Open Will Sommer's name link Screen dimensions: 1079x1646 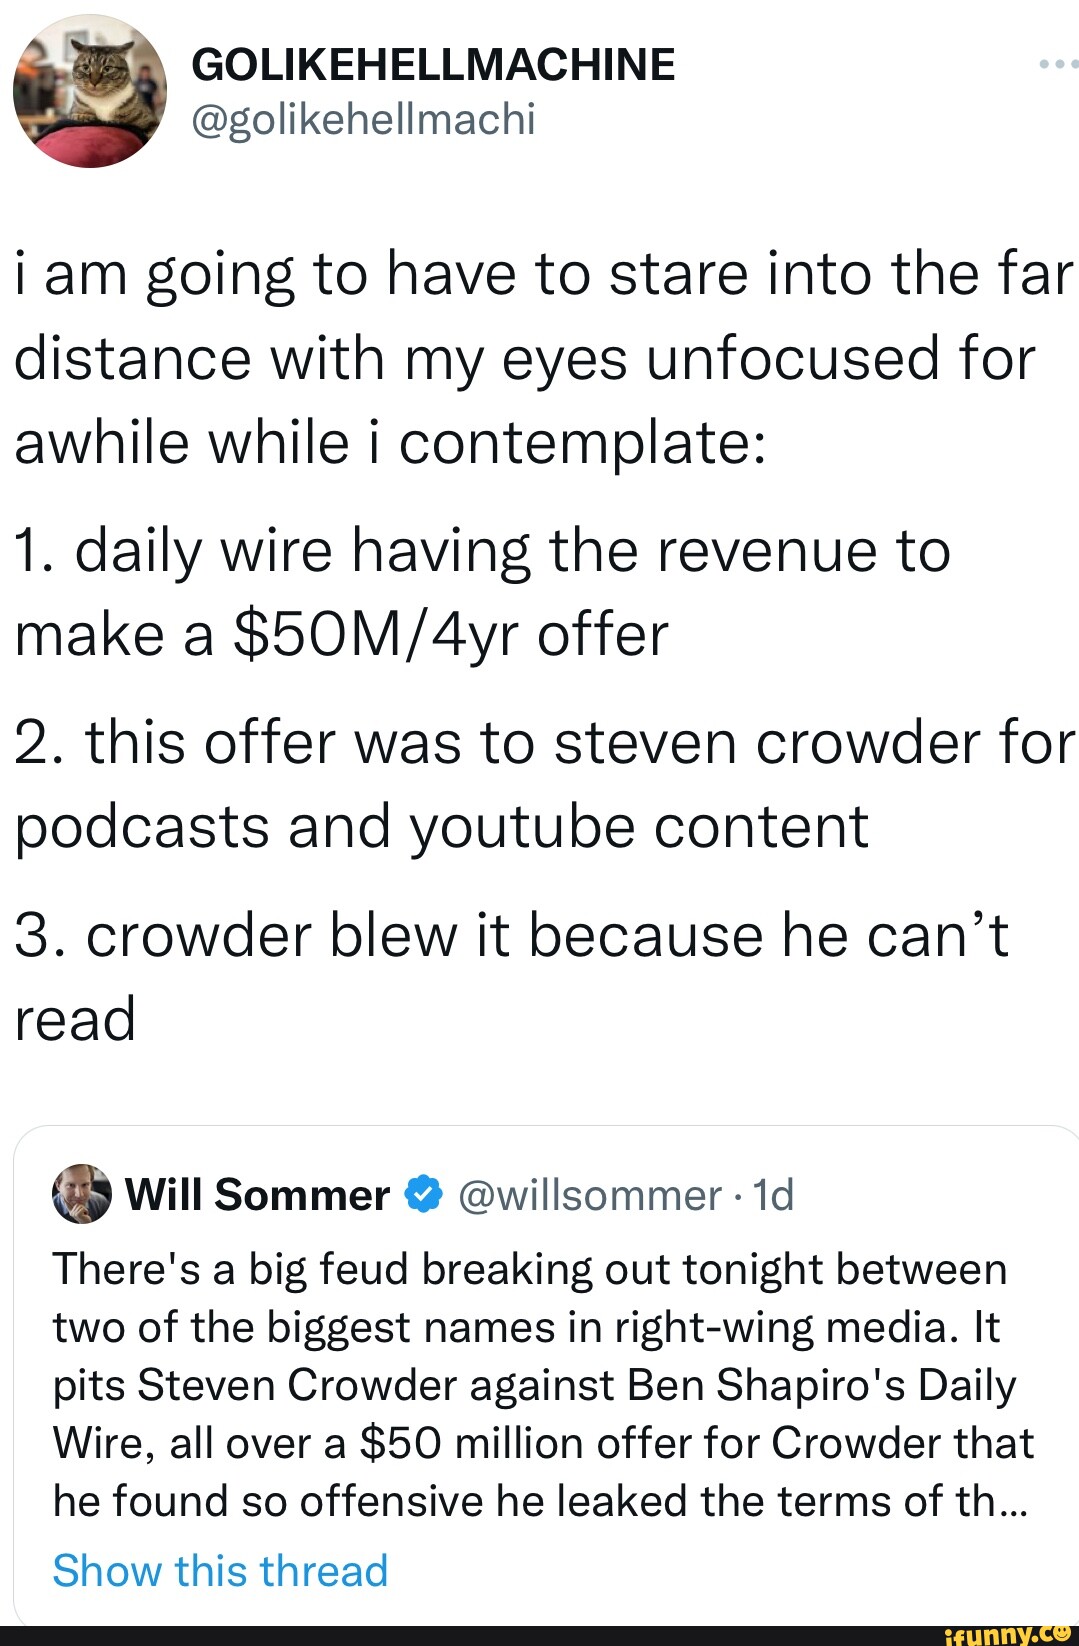[257, 1194]
